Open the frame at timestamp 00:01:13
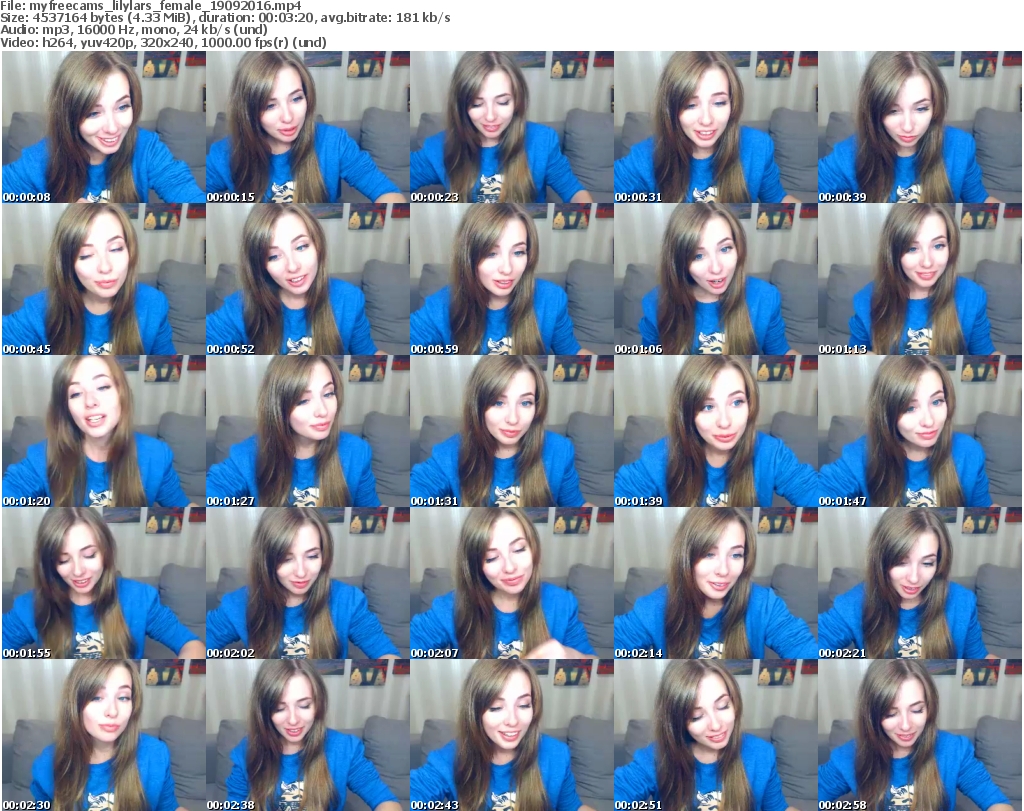Viewport: 1024px width, 811px height. click(x=920, y=279)
